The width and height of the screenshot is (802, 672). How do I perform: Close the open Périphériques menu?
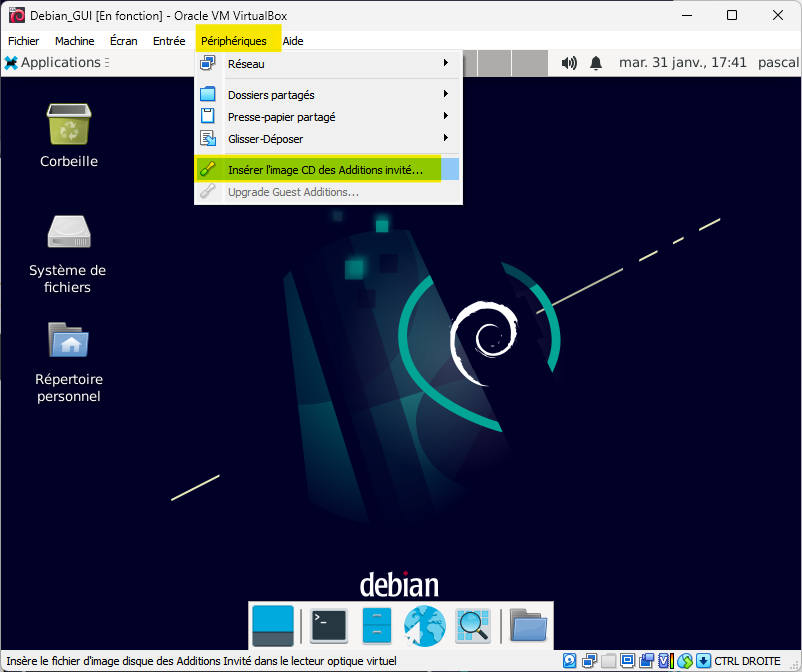pos(234,41)
